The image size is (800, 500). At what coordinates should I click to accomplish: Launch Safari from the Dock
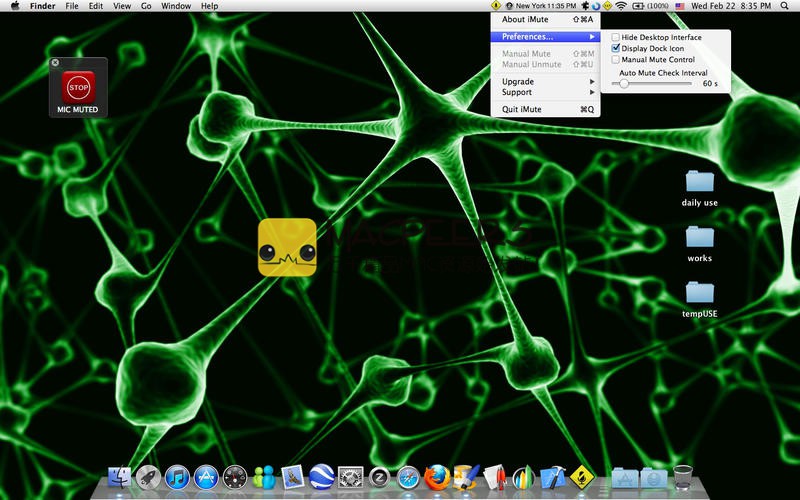point(407,477)
